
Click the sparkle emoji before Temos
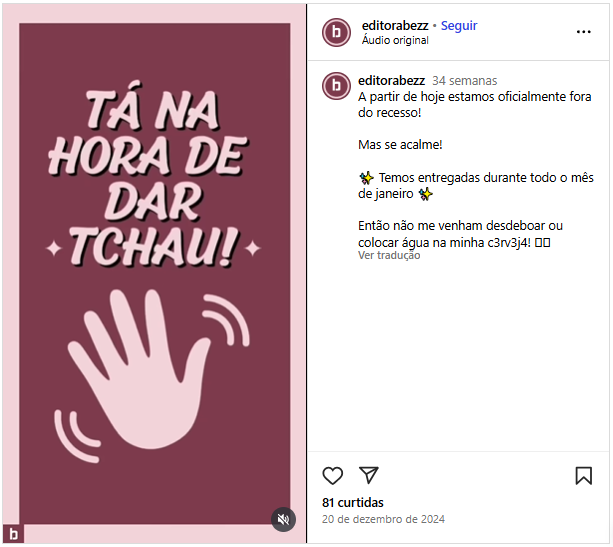click(366, 178)
